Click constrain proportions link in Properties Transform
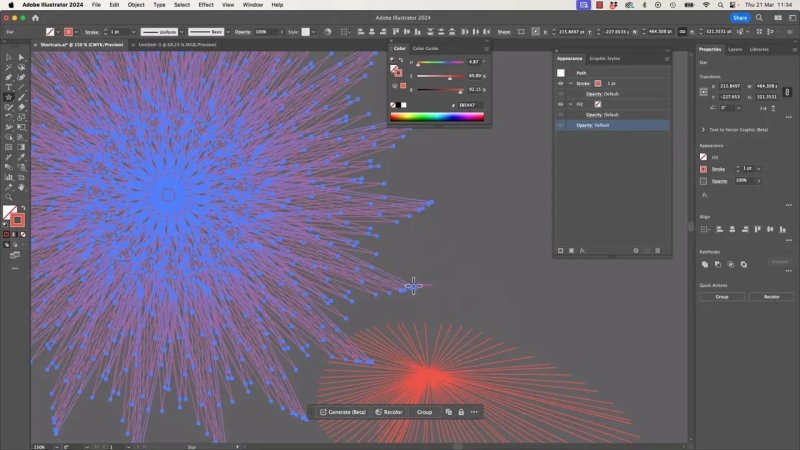 pyautogui.click(x=787, y=92)
